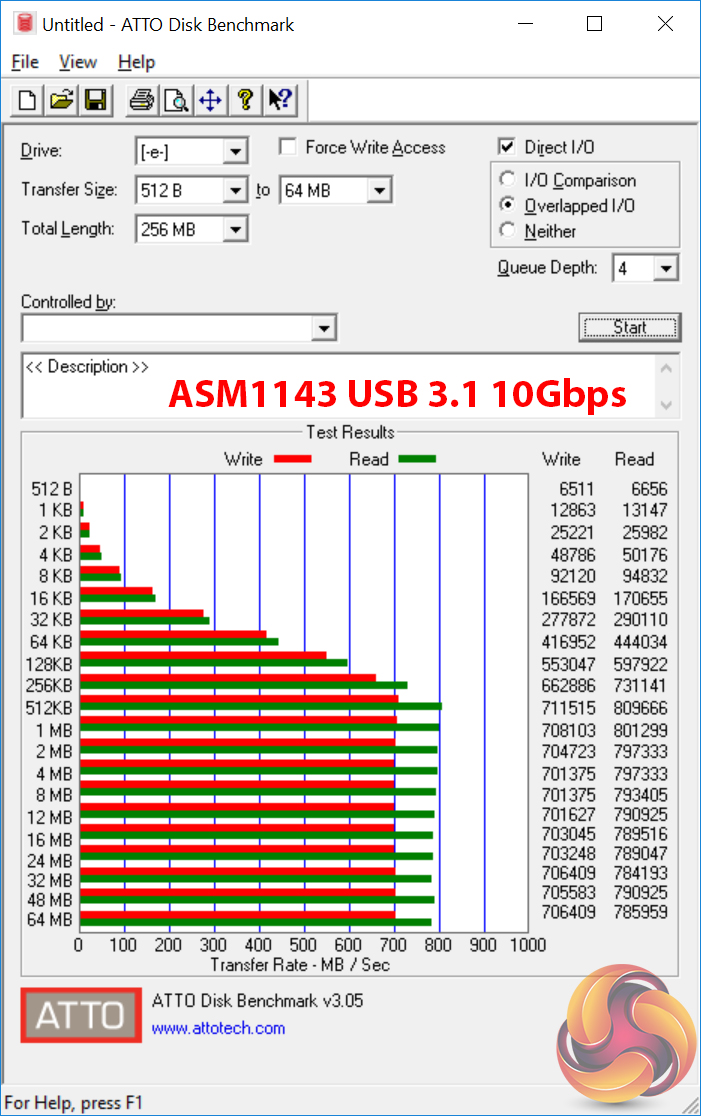Click the Description scrollbar up arrow
Screen dimensions: 701x1116
tap(666, 369)
